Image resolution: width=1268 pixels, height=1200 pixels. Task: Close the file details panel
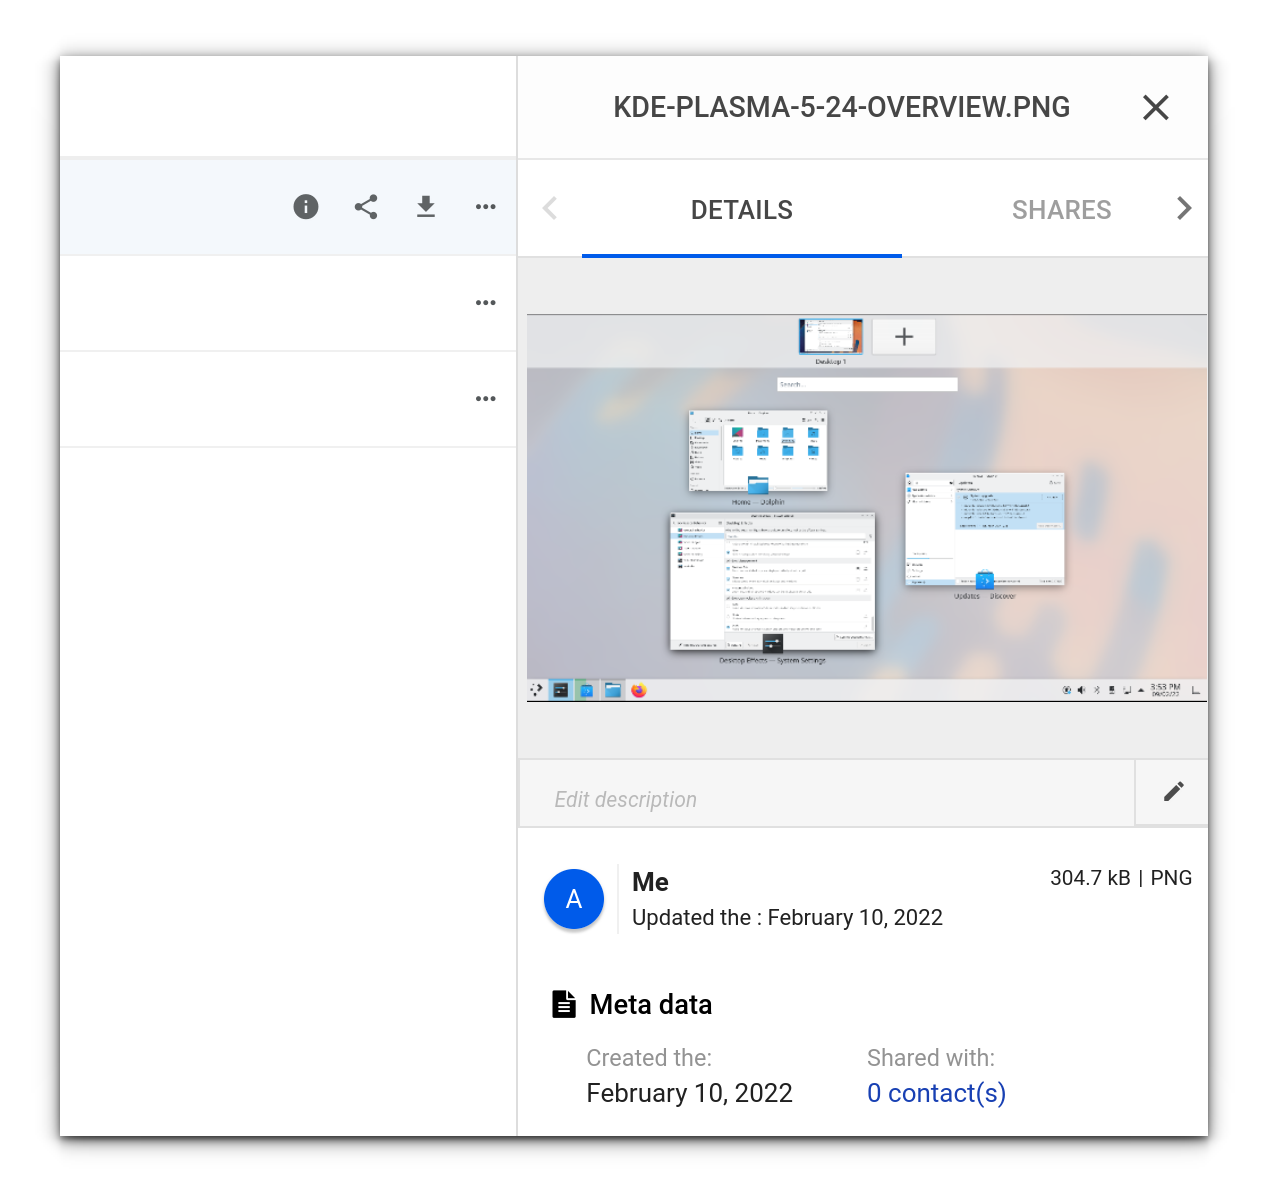tap(1156, 108)
